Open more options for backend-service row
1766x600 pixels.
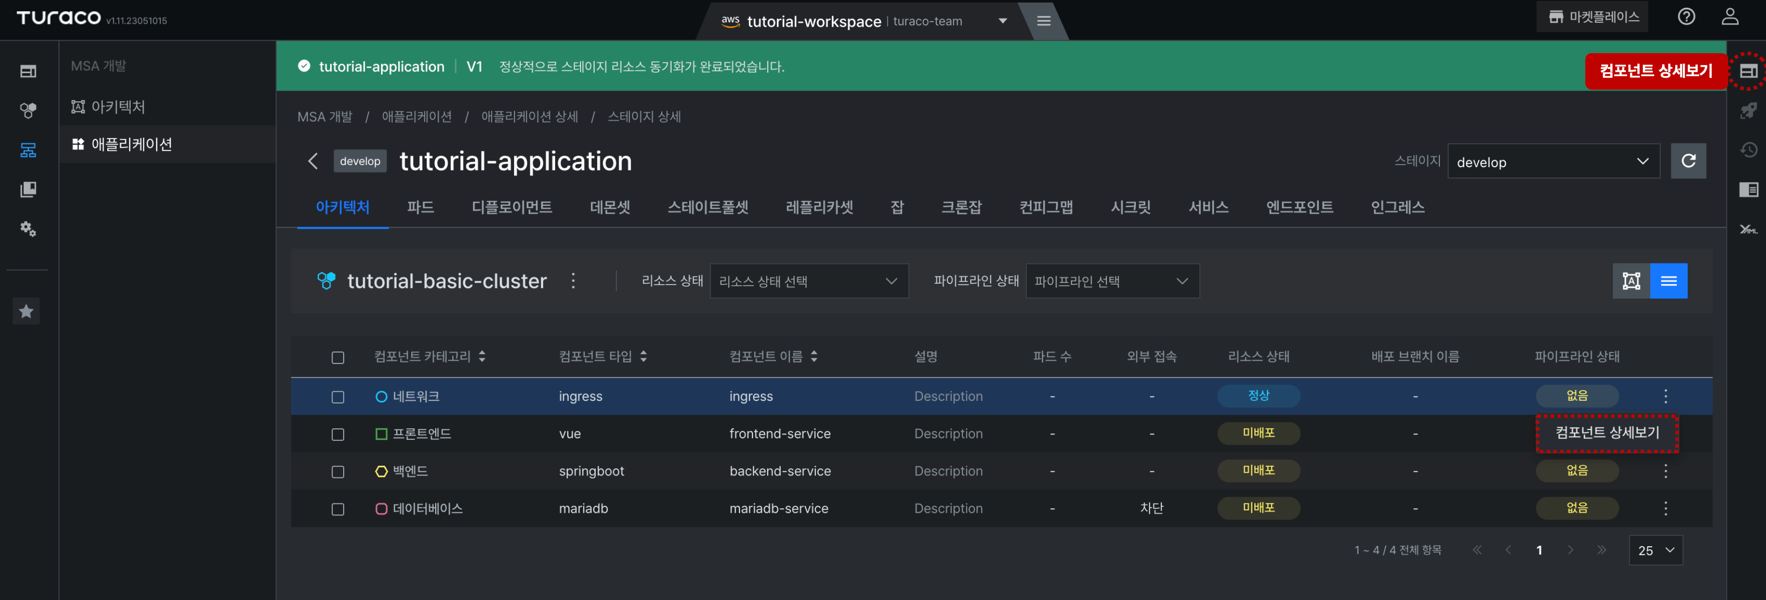click(x=1665, y=471)
